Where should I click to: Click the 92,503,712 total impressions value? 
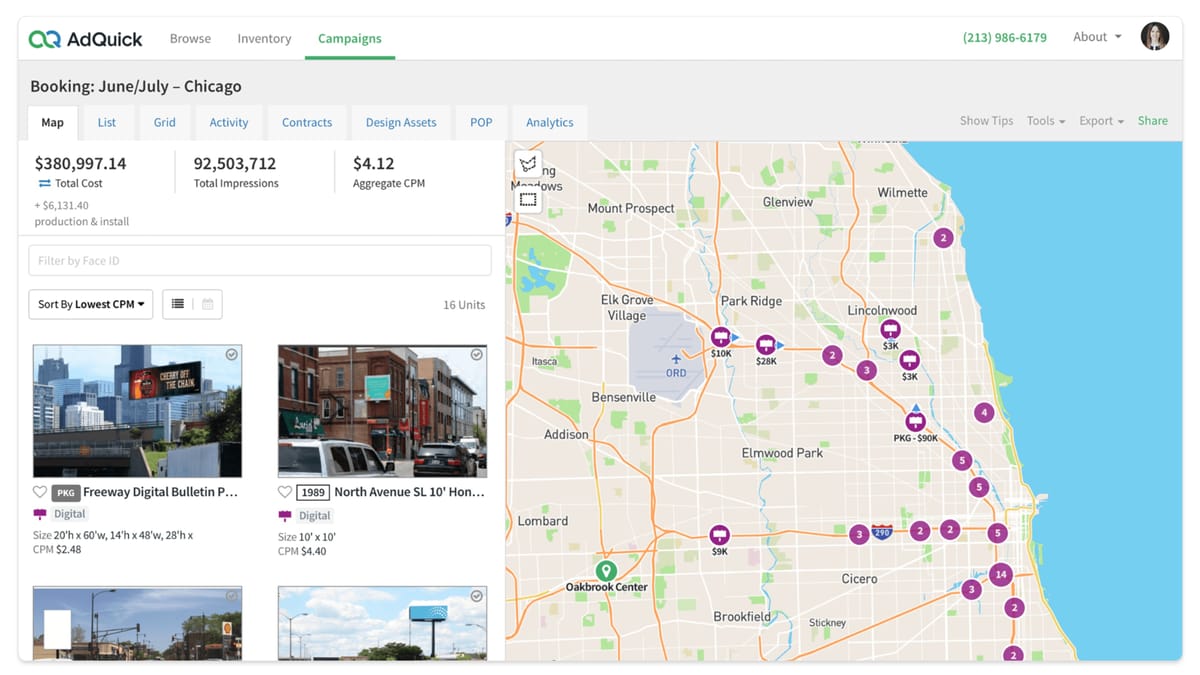(x=235, y=163)
